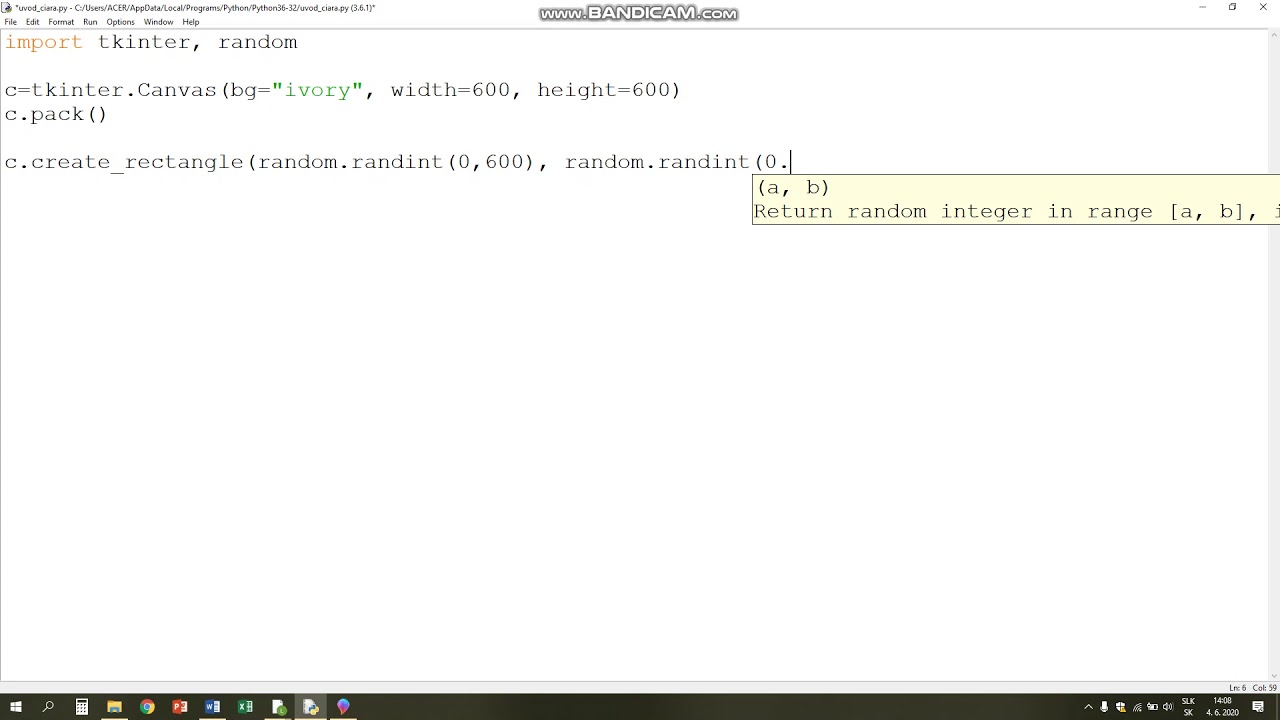Switch the SLK SK input language
Viewport: 1280px width, 720px height.
(1188, 707)
